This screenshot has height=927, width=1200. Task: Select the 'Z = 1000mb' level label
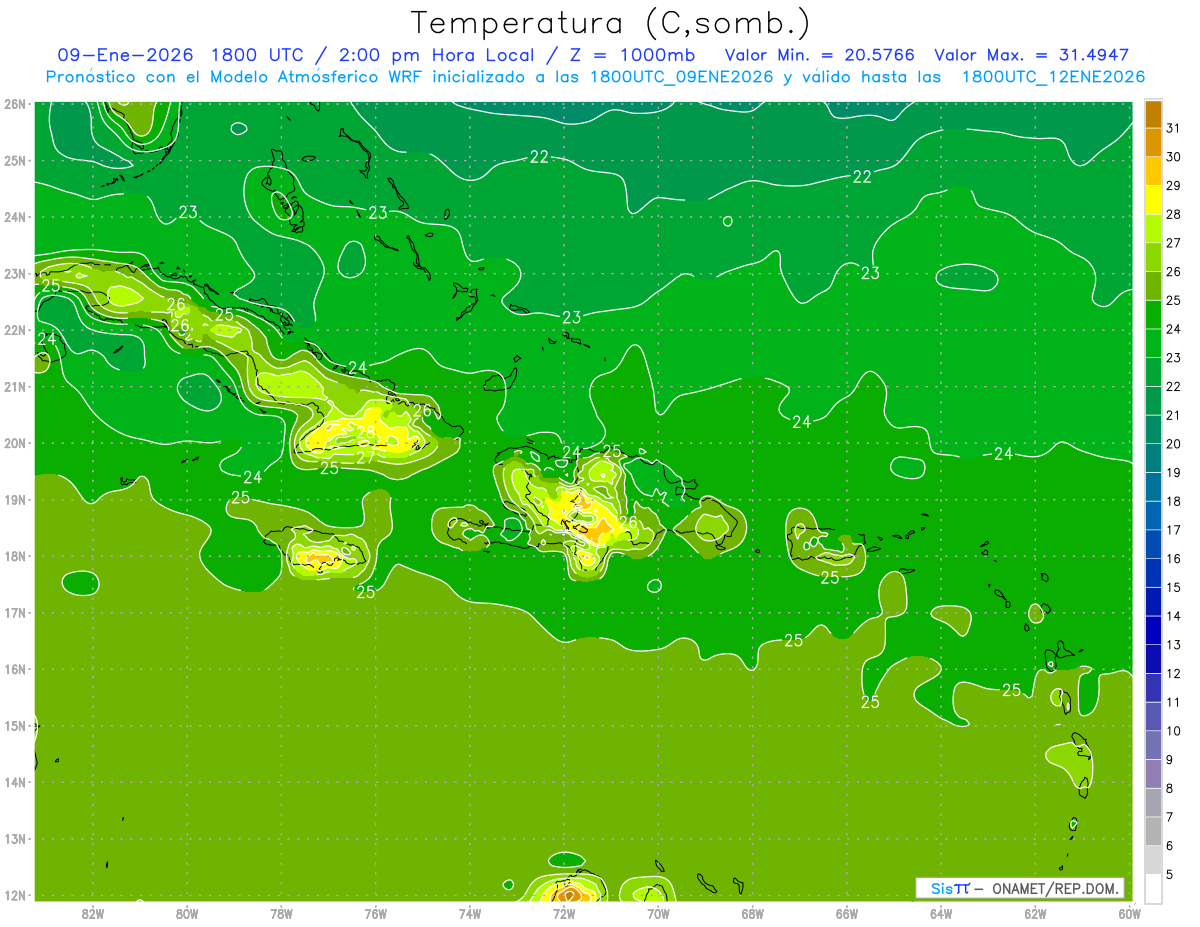point(632,55)
